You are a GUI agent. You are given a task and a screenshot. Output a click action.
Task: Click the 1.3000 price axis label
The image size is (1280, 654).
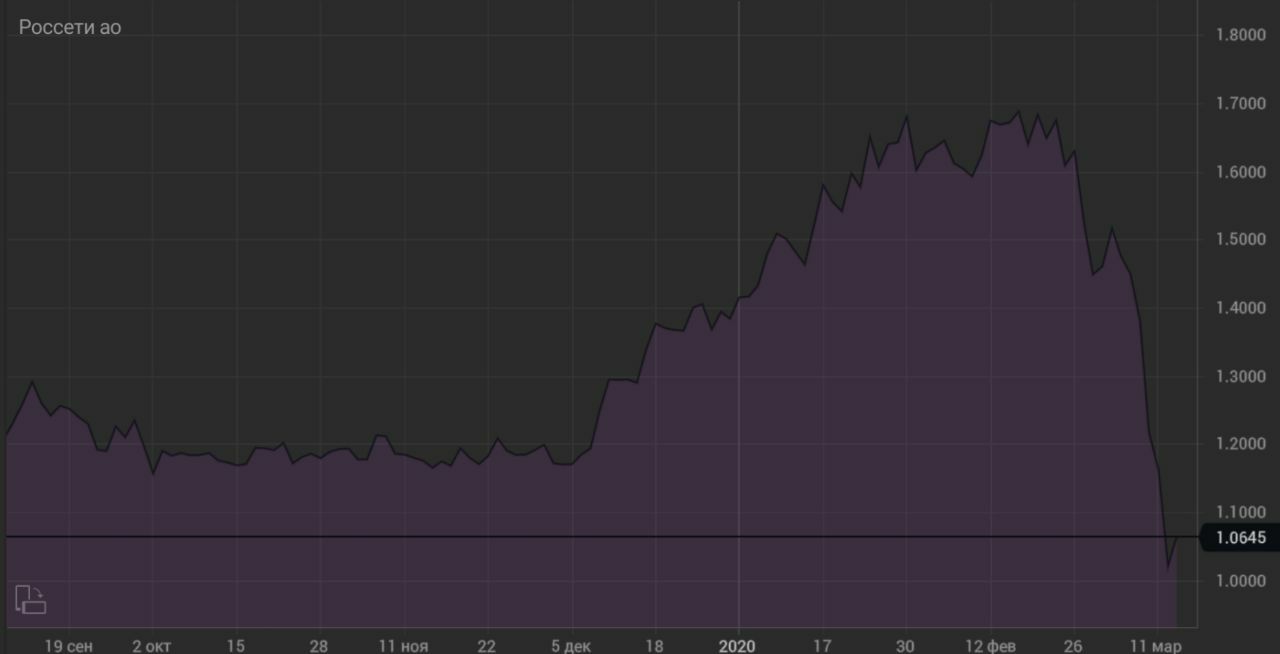coord(1241,376)
